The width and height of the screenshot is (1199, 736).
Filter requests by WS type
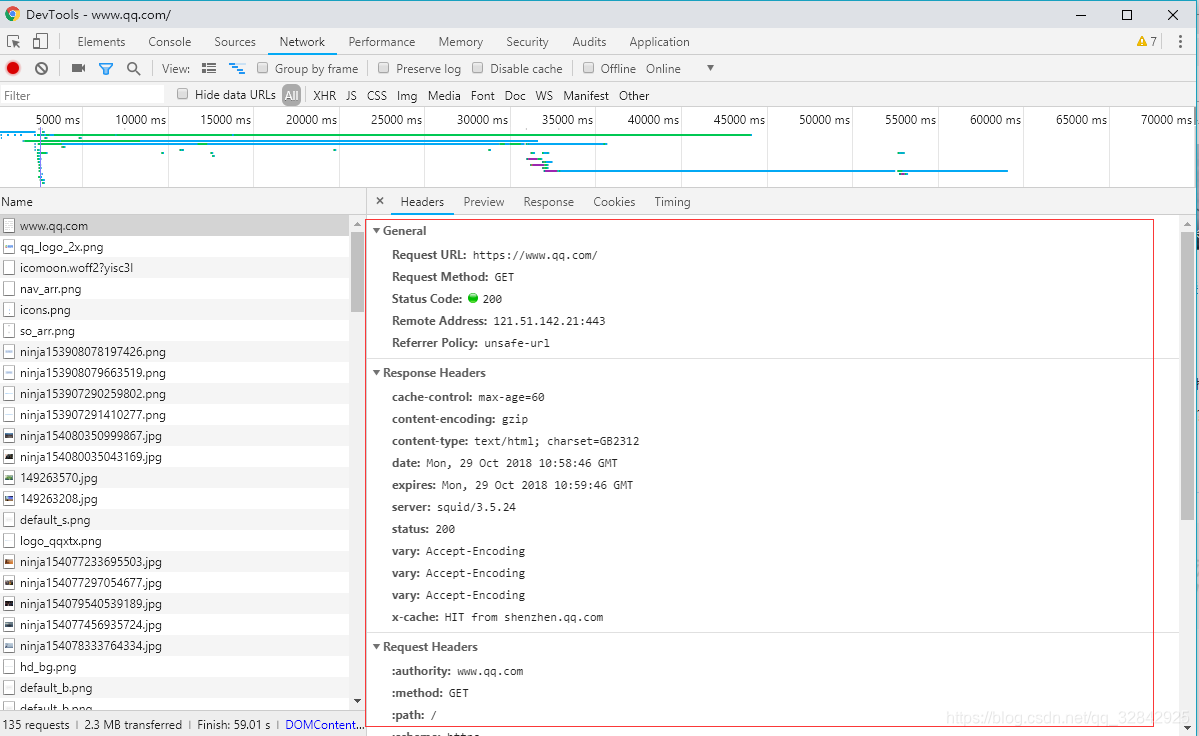pos(544,96)
